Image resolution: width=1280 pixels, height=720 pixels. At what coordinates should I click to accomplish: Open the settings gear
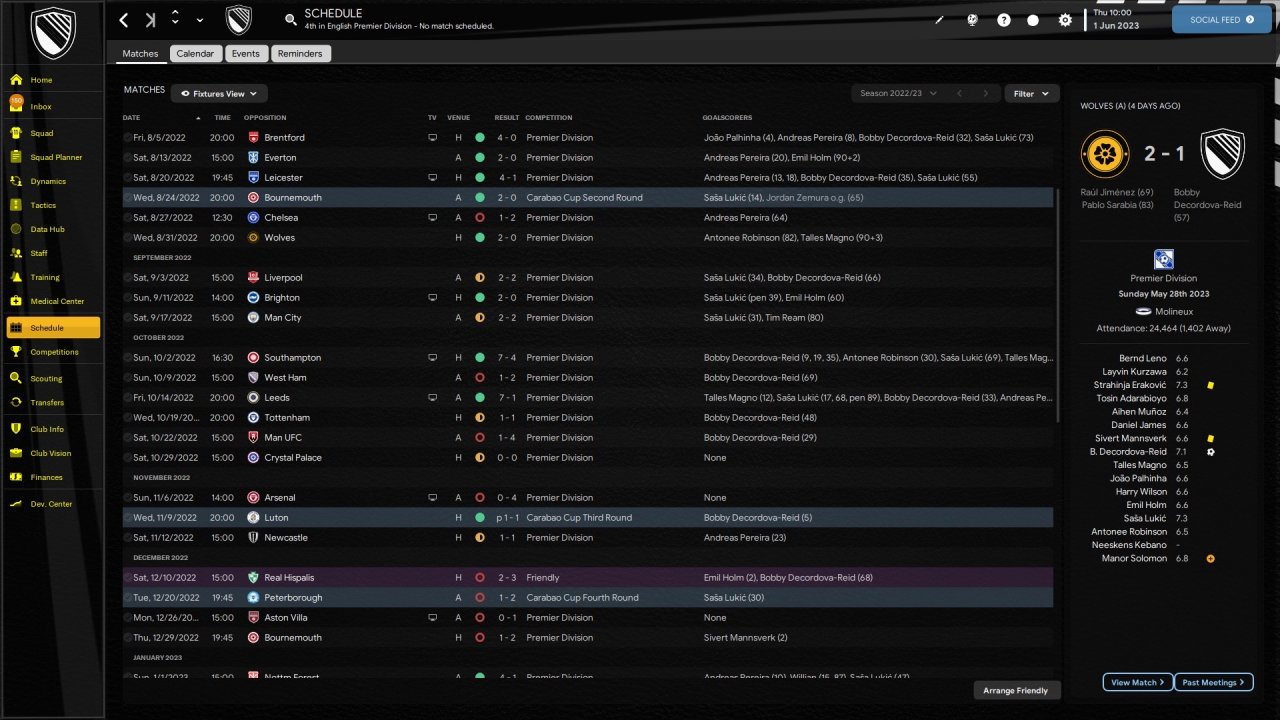pyautogui.click(x=1065, y=20)
